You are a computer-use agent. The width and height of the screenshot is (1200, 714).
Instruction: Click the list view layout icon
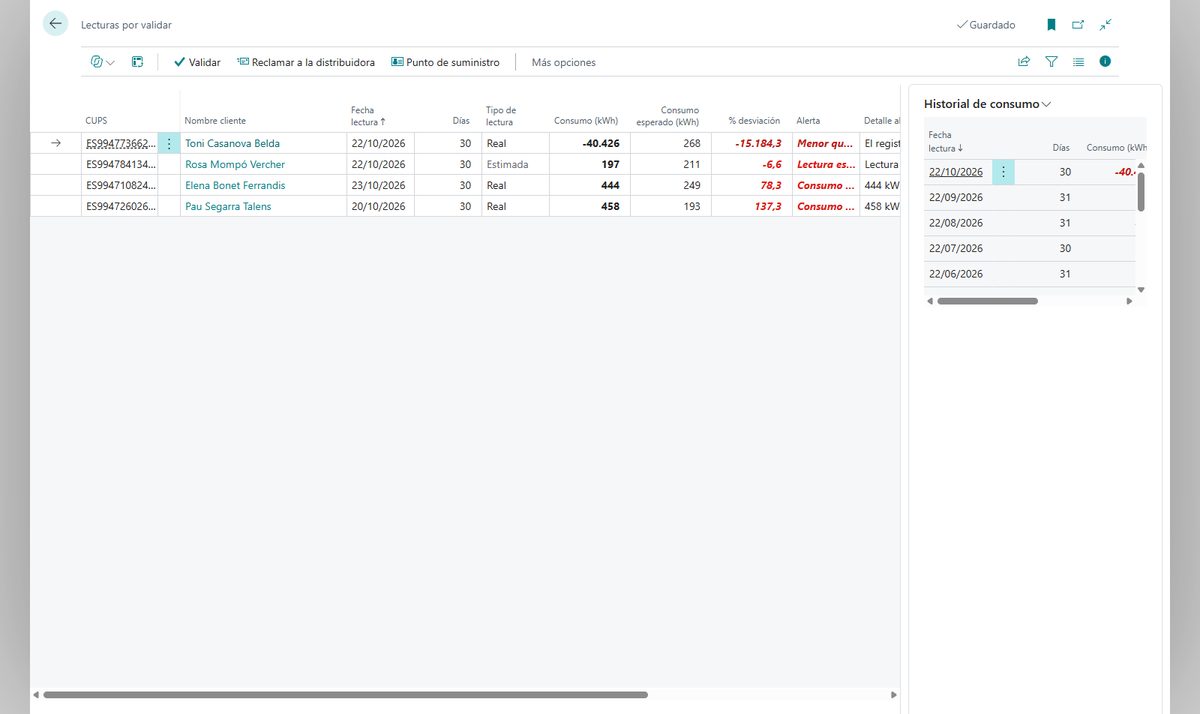tap(1078, 62)
